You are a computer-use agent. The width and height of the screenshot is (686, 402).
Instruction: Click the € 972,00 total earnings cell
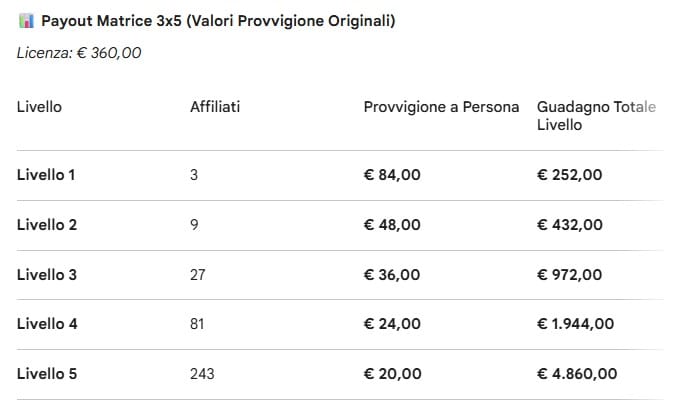tap(570, 275)
